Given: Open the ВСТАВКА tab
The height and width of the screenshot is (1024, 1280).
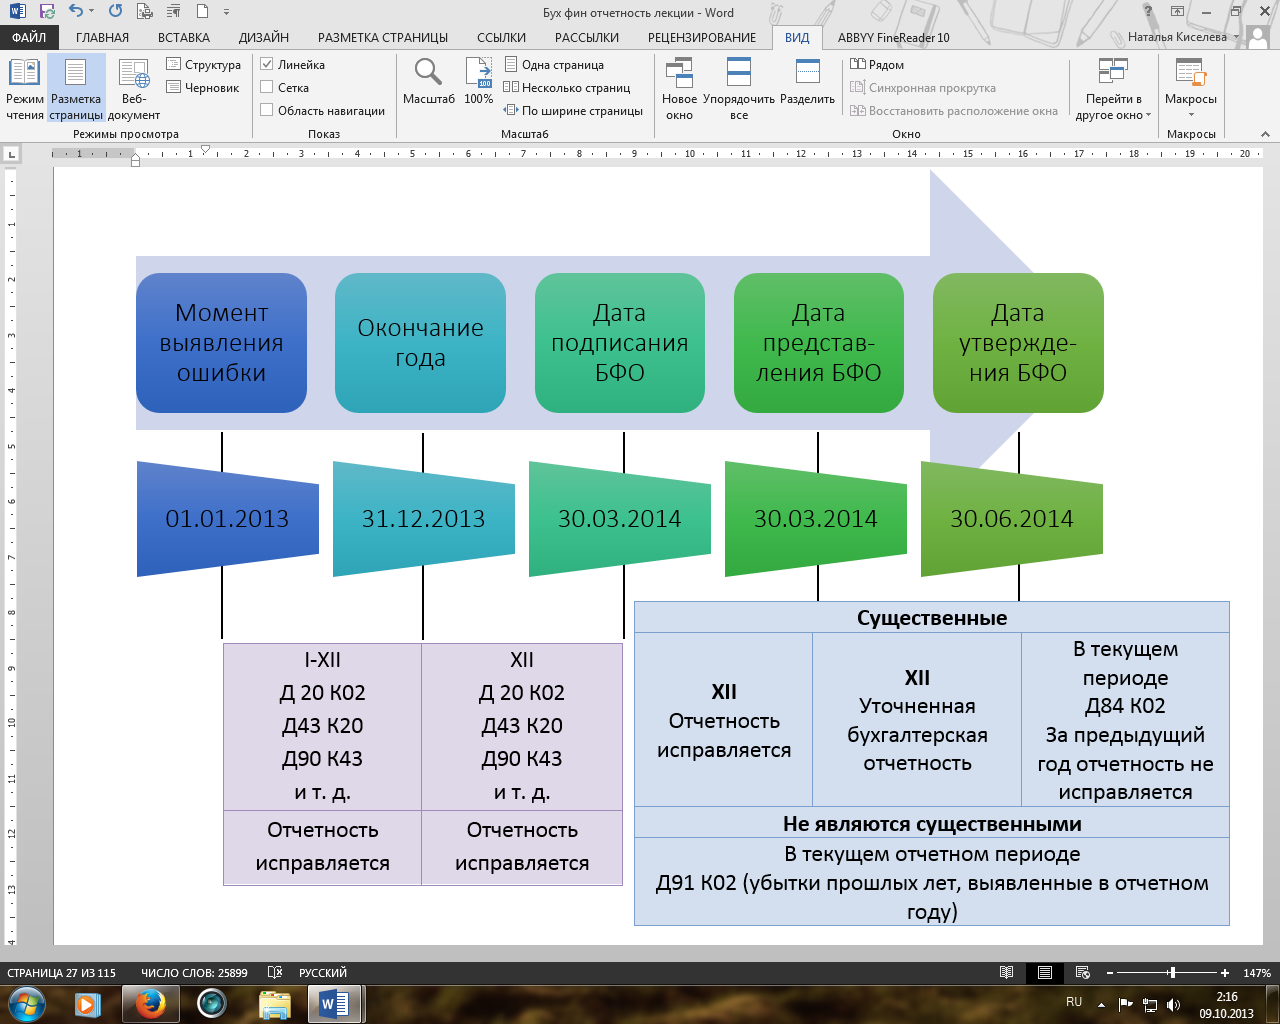Looking at the screenshot, I should point(184,37).
